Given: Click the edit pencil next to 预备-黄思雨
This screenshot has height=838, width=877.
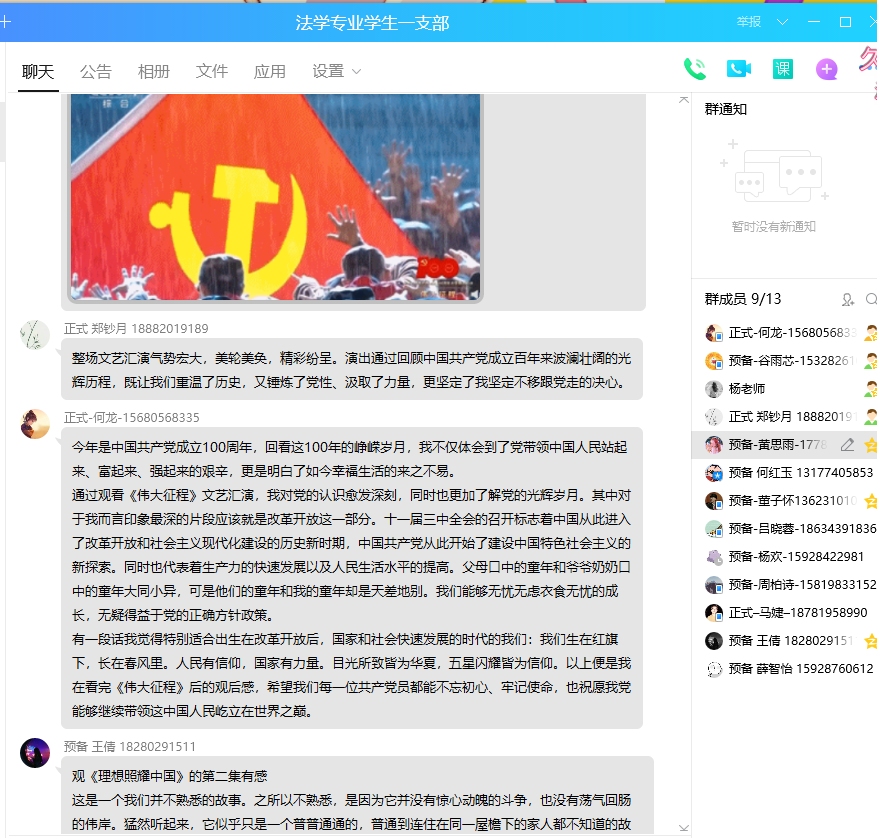Looking at the screenshot, I should click(x=848, y=445).
